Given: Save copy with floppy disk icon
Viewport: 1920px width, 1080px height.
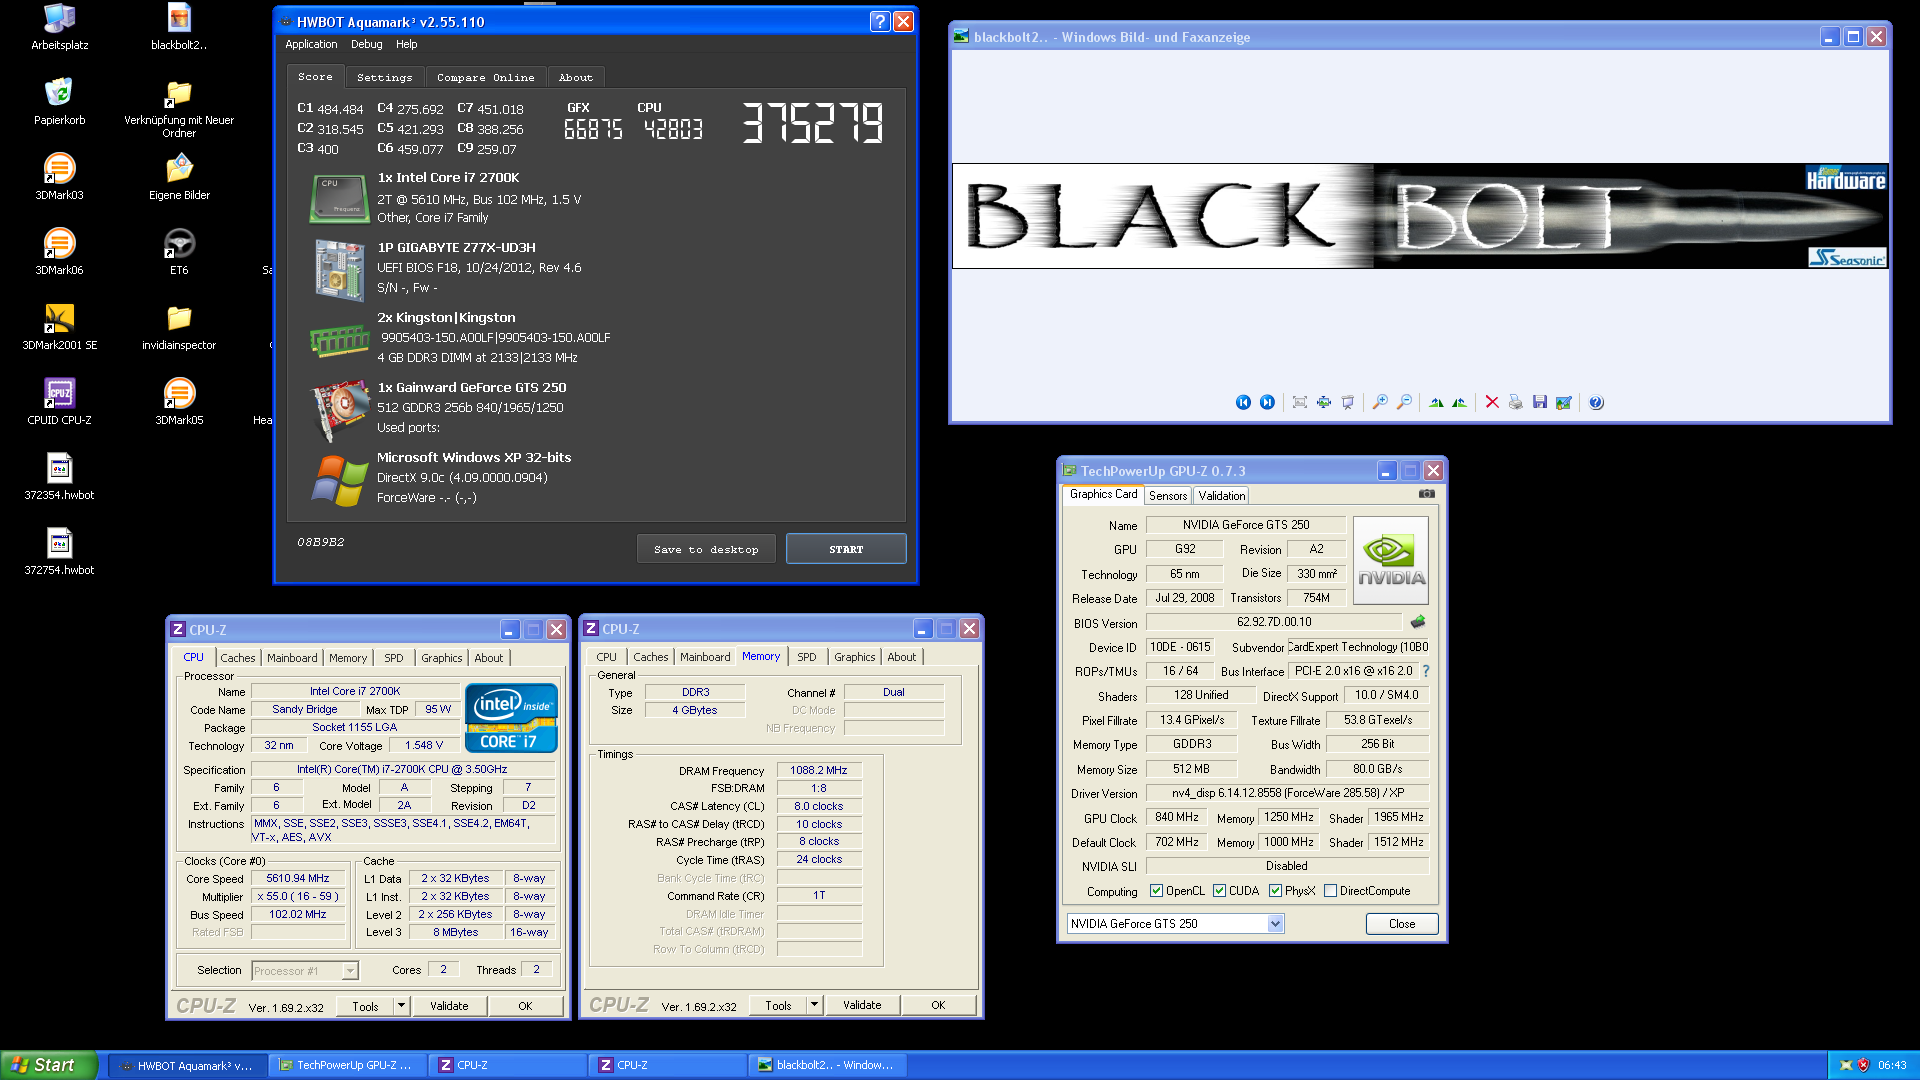Looking at the screenshot, I should coord(1540,402).
